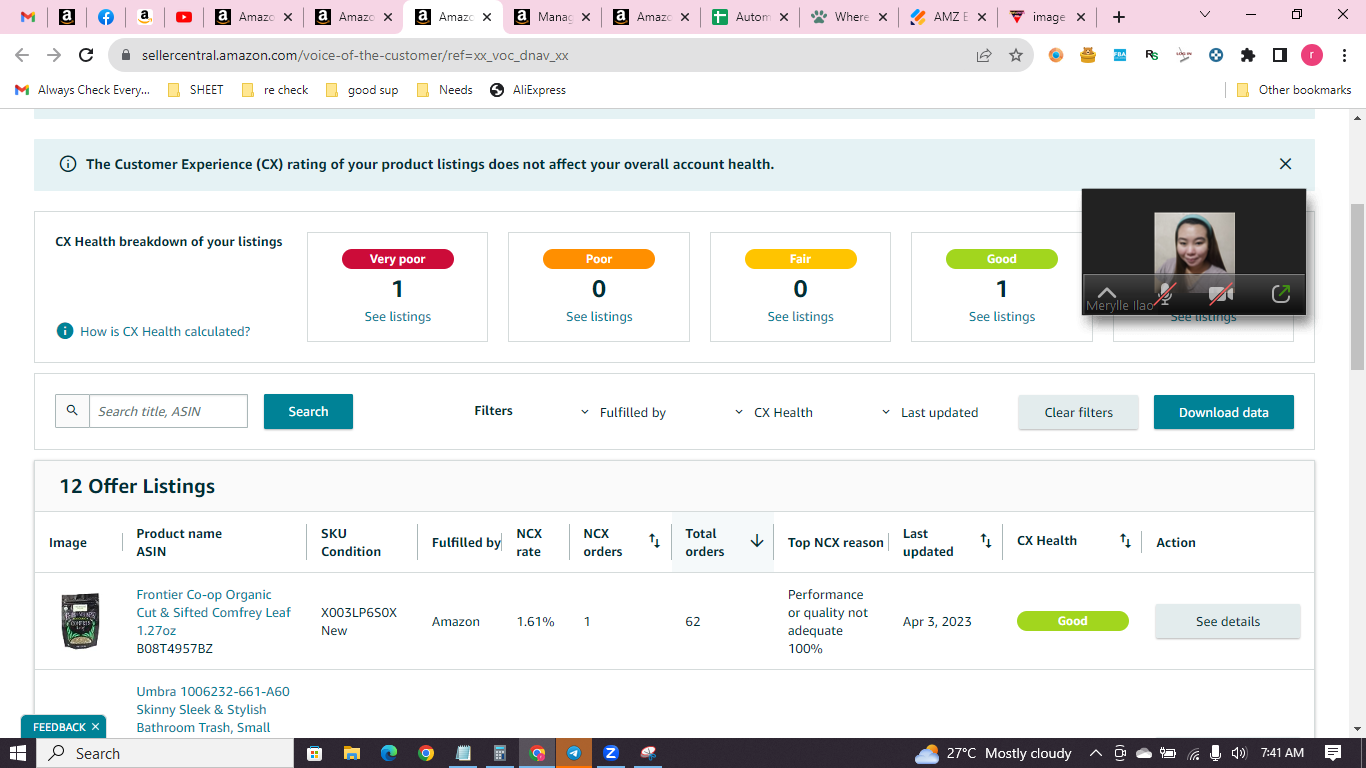Click the info icon beside How is CX Health calculated

pos(65,331)
